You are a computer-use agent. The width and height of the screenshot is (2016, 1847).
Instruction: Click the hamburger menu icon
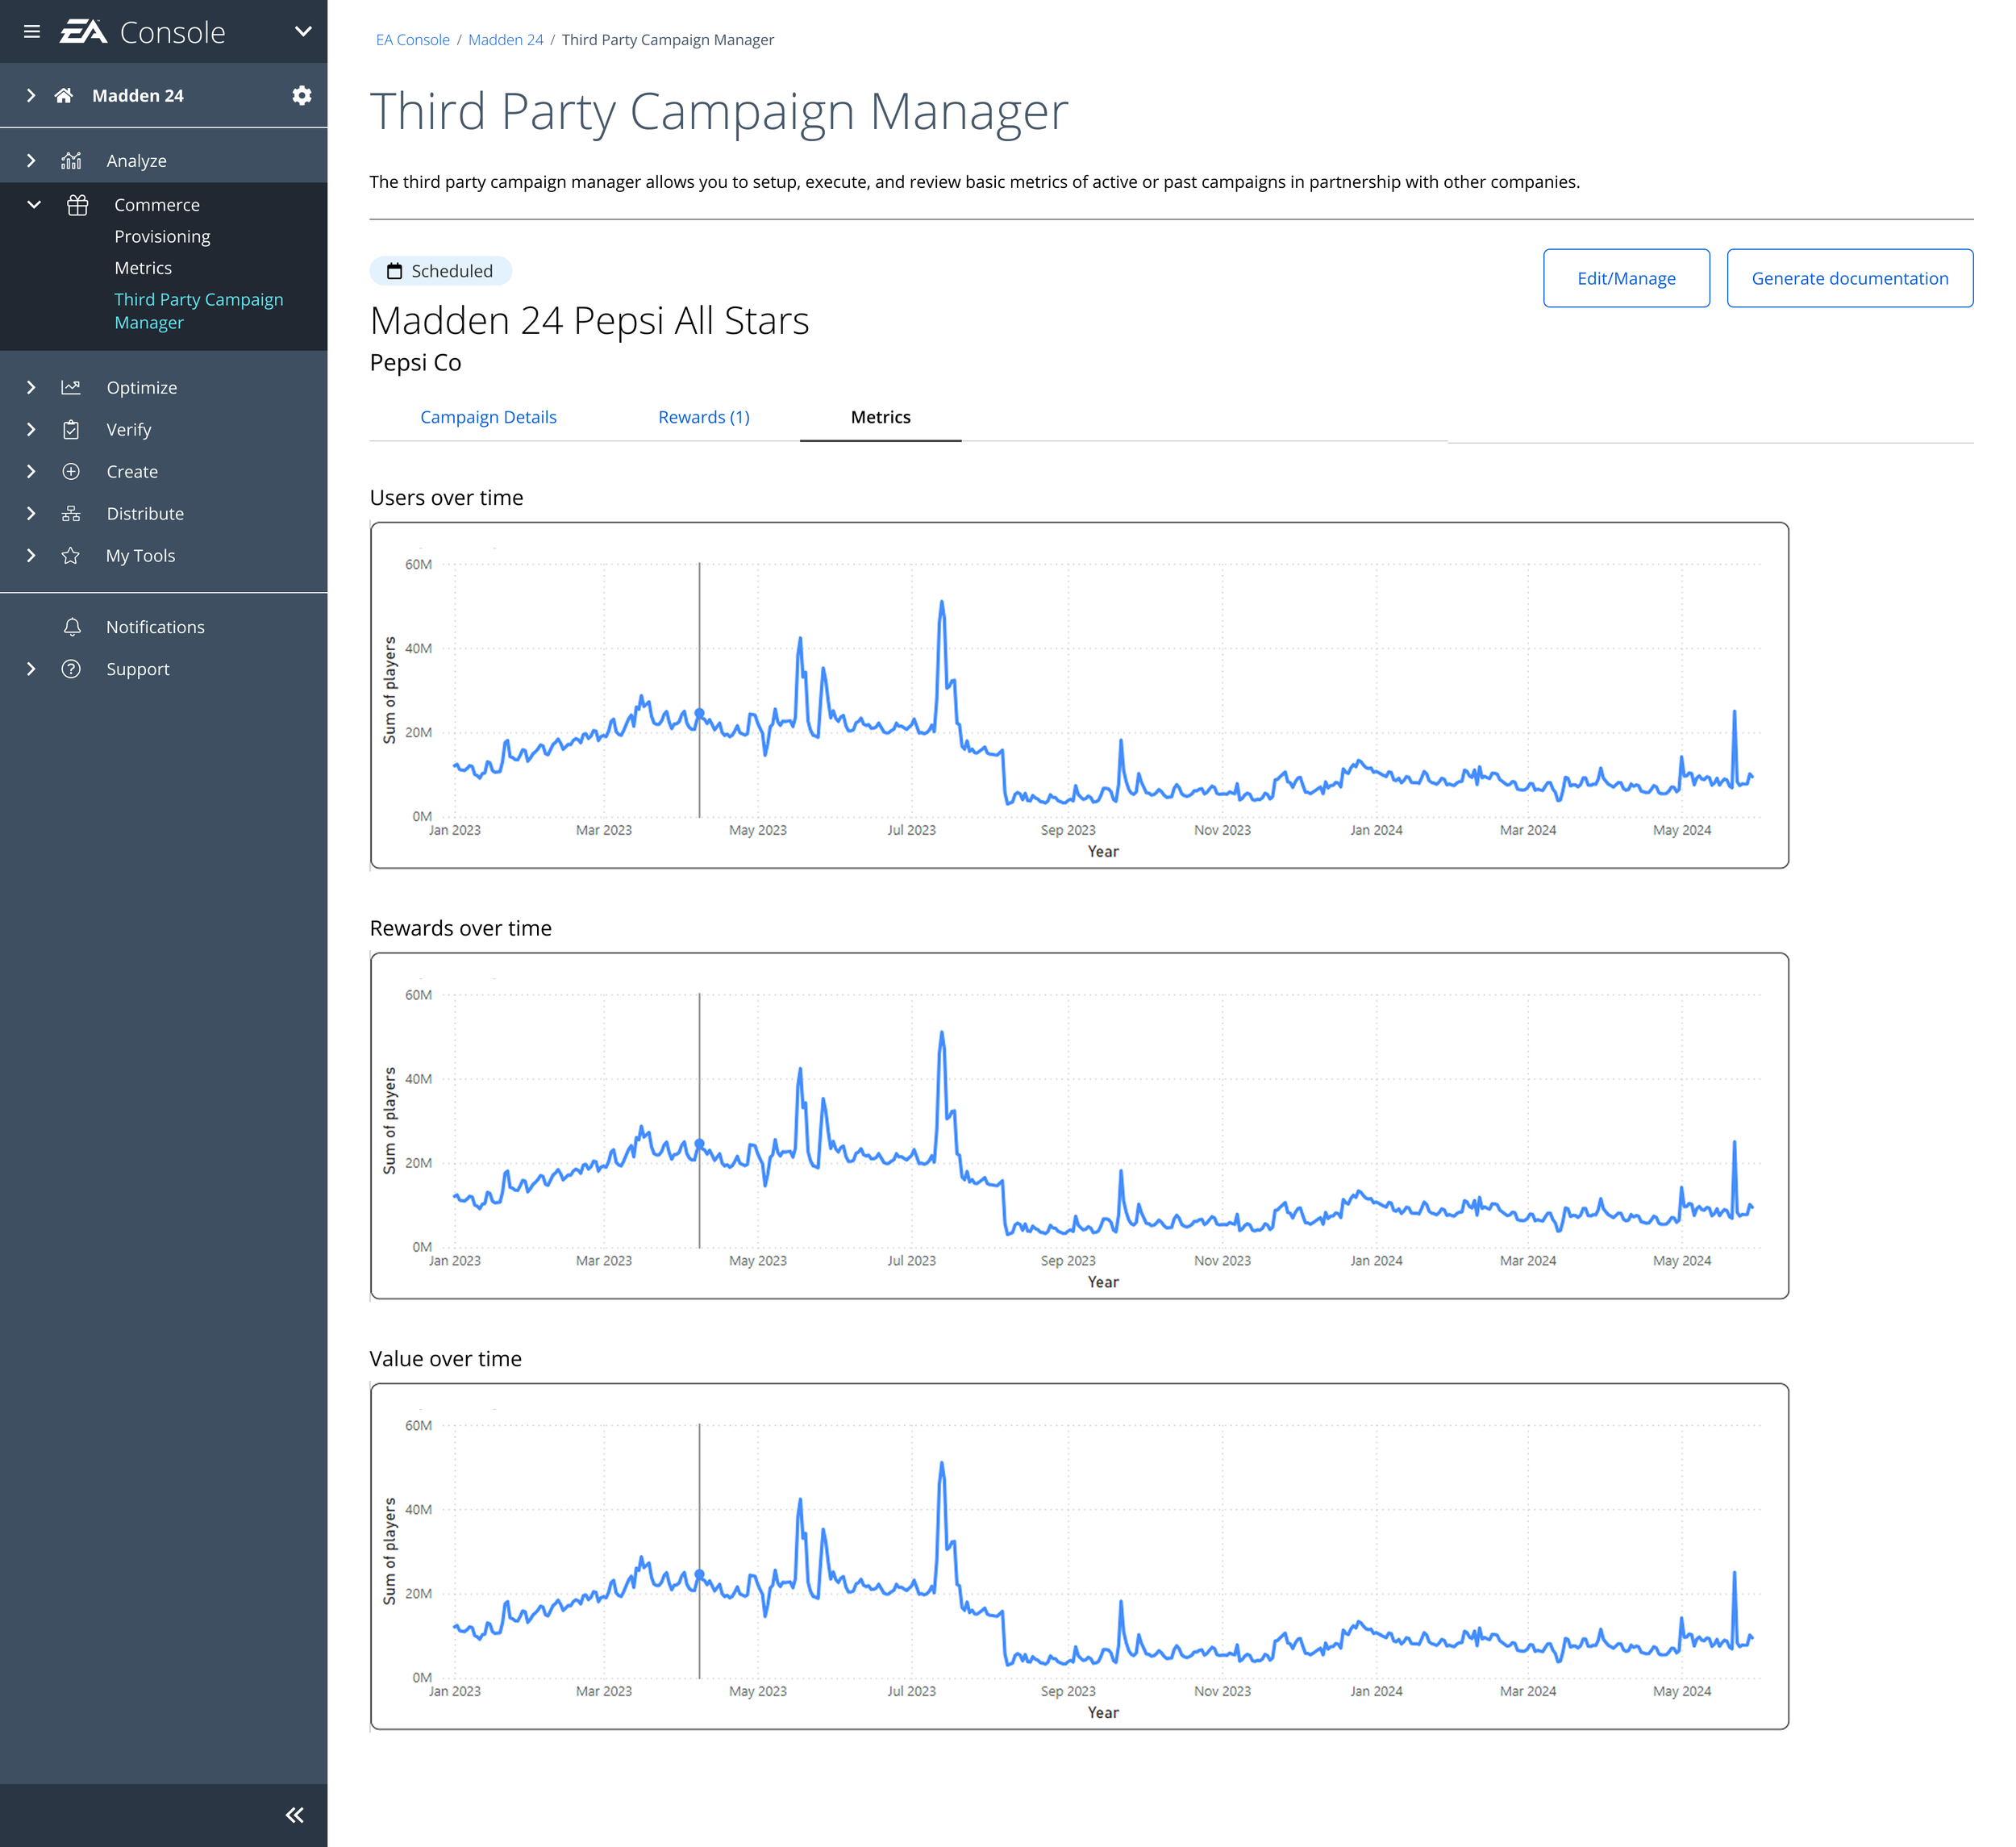tap(32, 32)
